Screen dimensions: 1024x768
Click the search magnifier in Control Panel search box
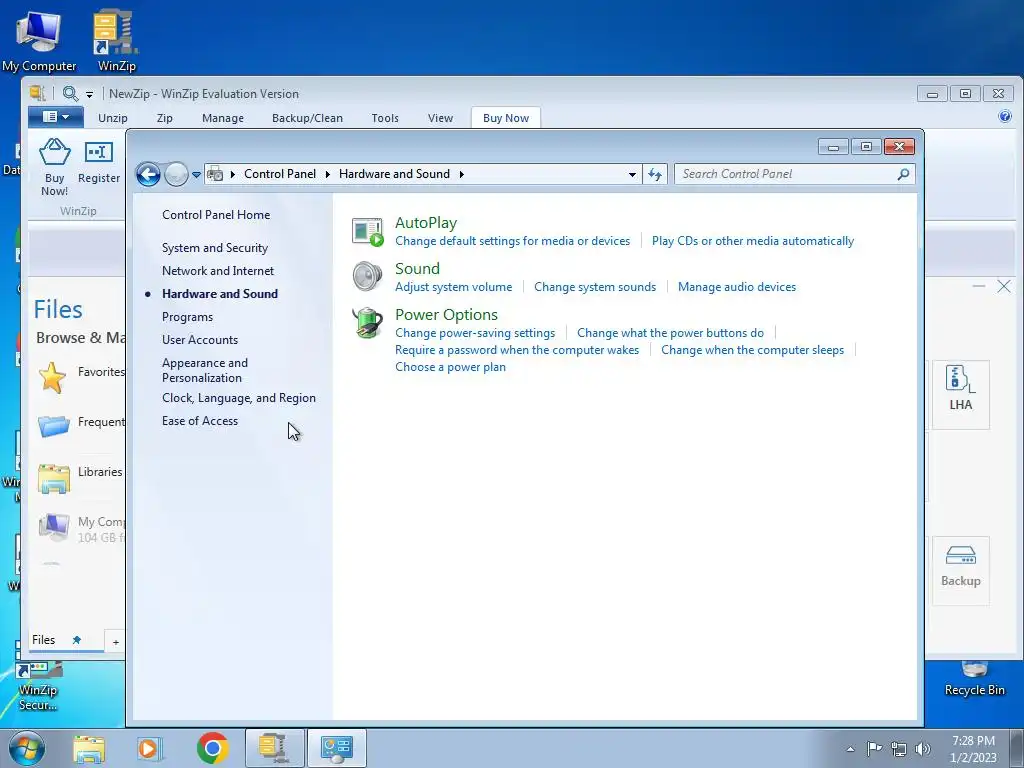pyautogui.click(x=903, y=174)
